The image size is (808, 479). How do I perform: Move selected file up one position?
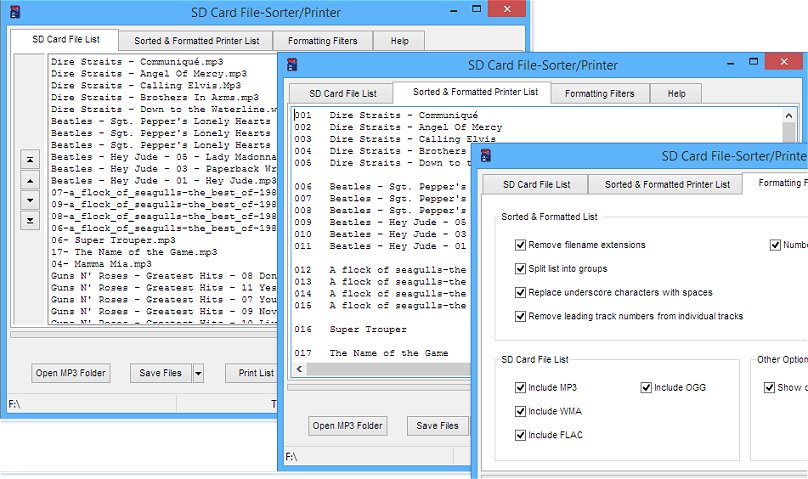tap(30, 180)
